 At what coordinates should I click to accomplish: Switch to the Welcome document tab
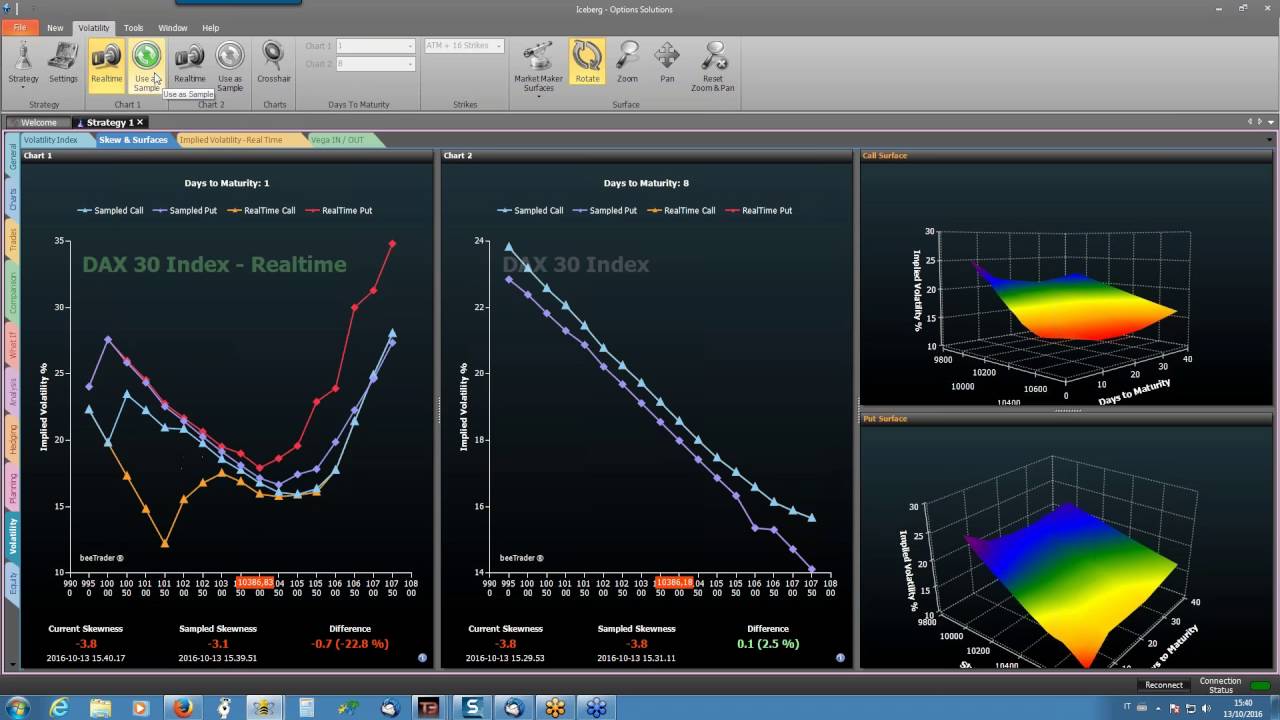coord(39,122)
